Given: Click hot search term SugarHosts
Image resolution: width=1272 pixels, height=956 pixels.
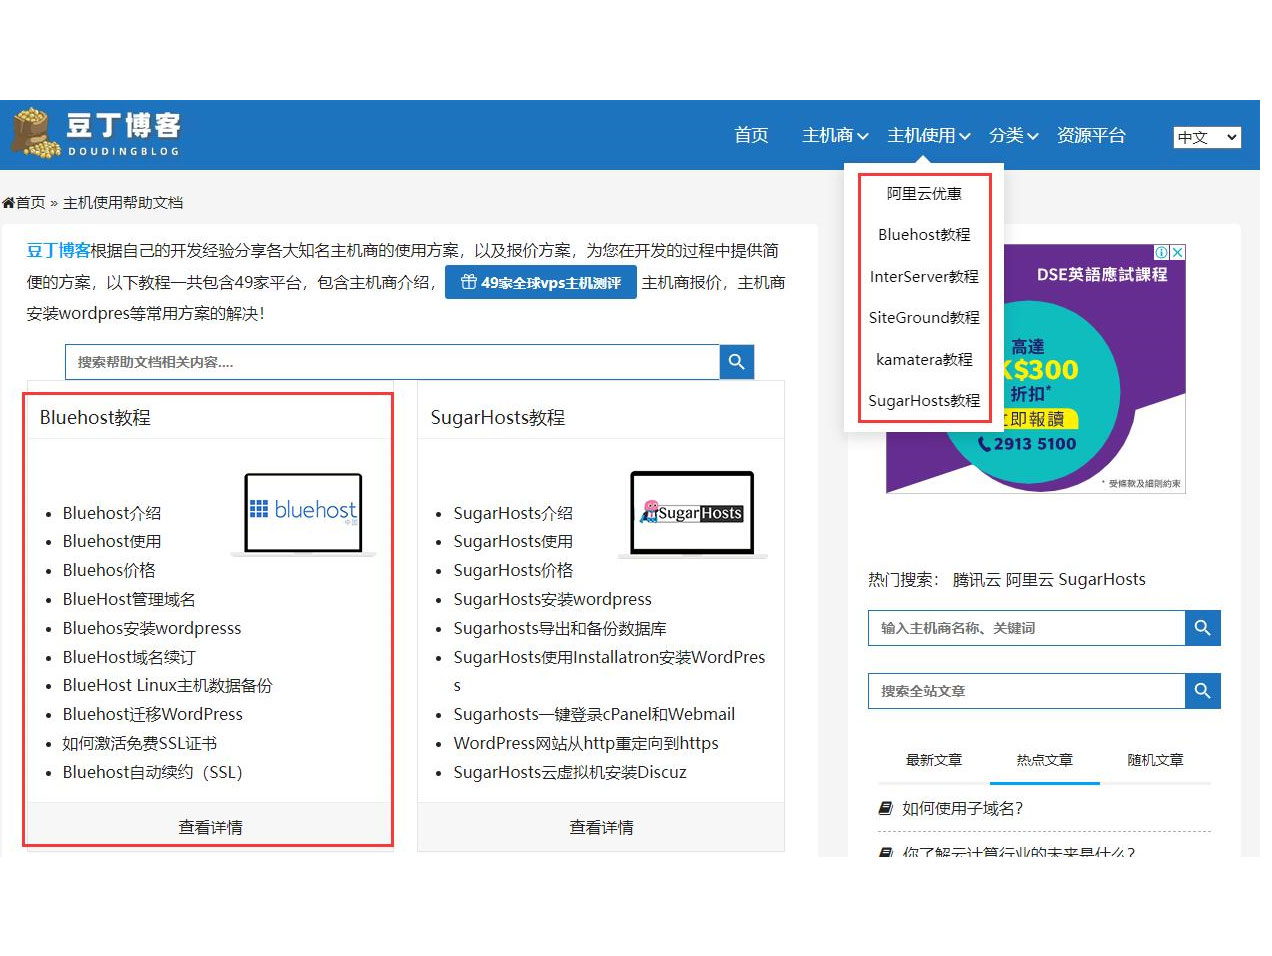Looking at the screenshot, I should tap(1102, 579).
